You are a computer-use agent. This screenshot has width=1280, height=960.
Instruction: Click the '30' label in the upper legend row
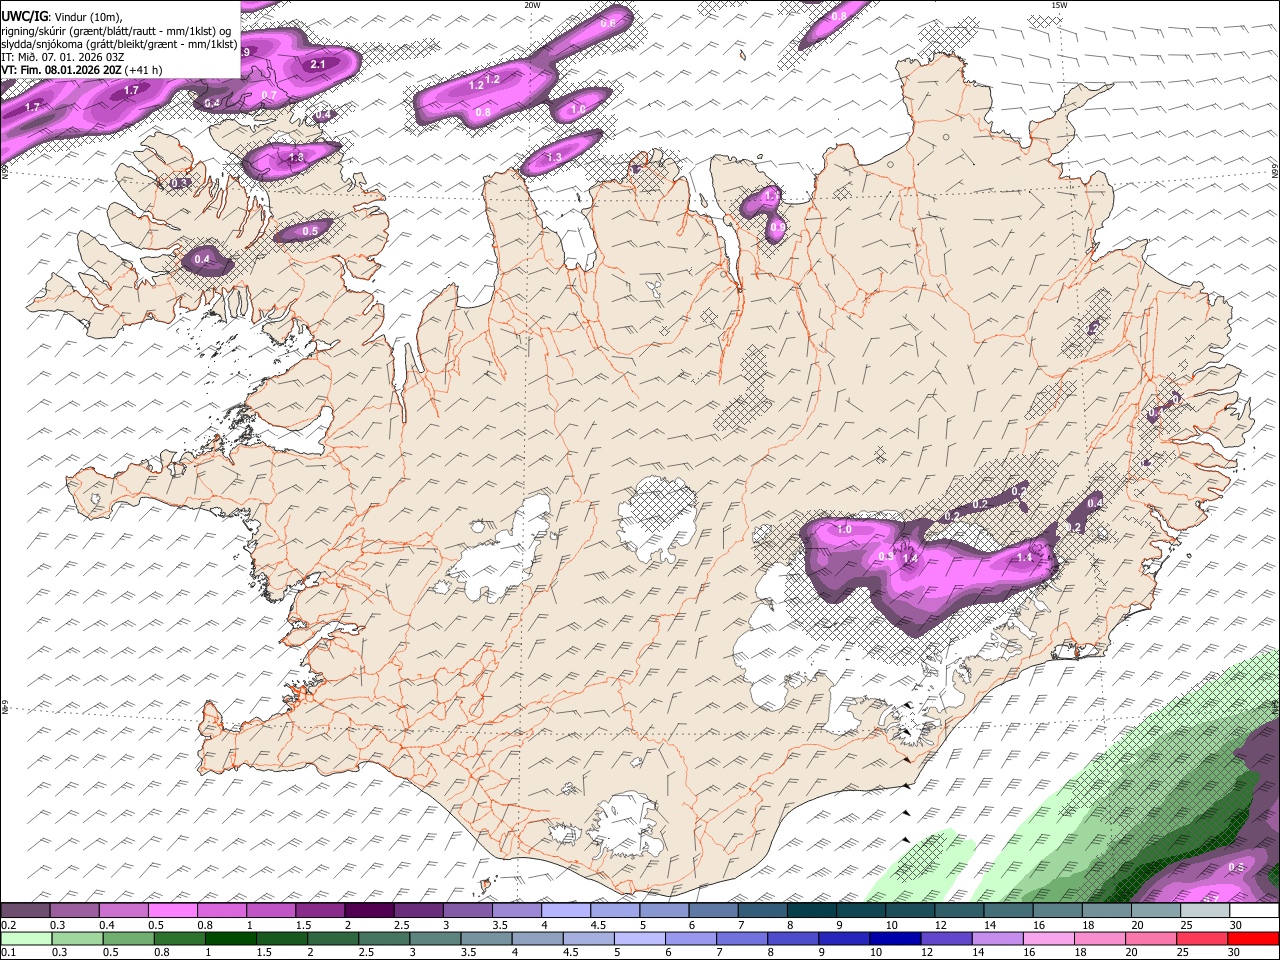tap(1235, 925)
